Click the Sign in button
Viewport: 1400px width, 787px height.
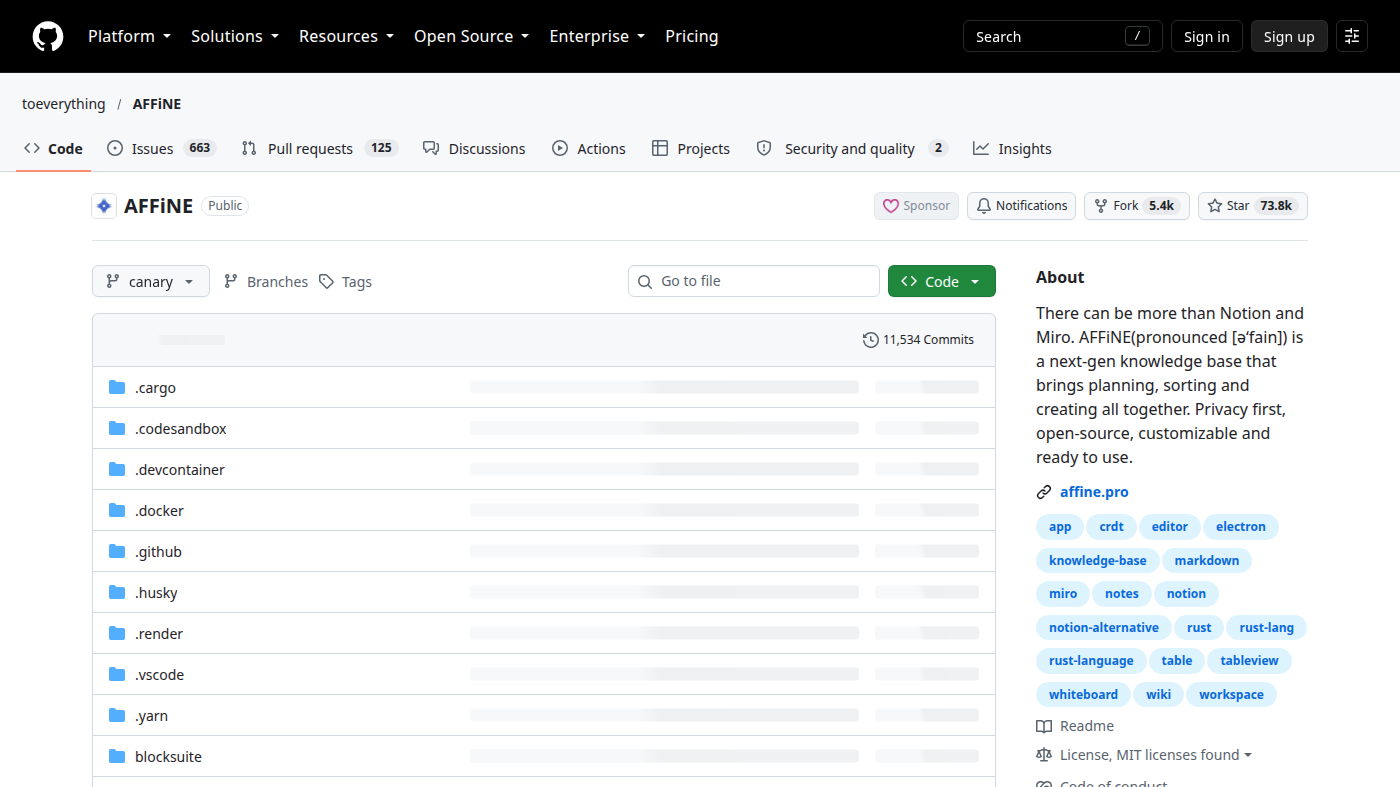pos(1207,36)
